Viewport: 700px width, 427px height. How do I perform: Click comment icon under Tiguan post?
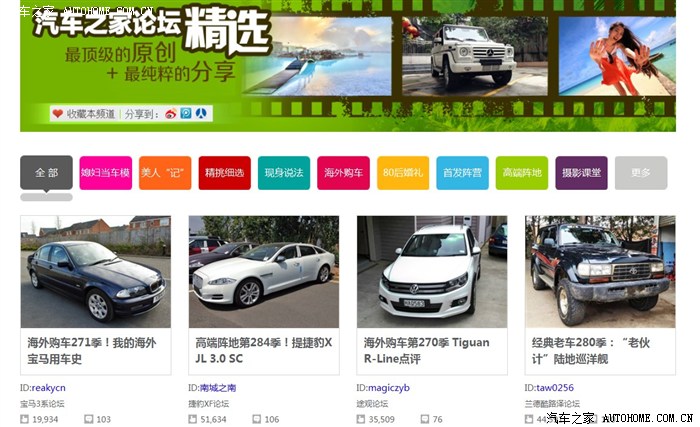click(425, 419)
